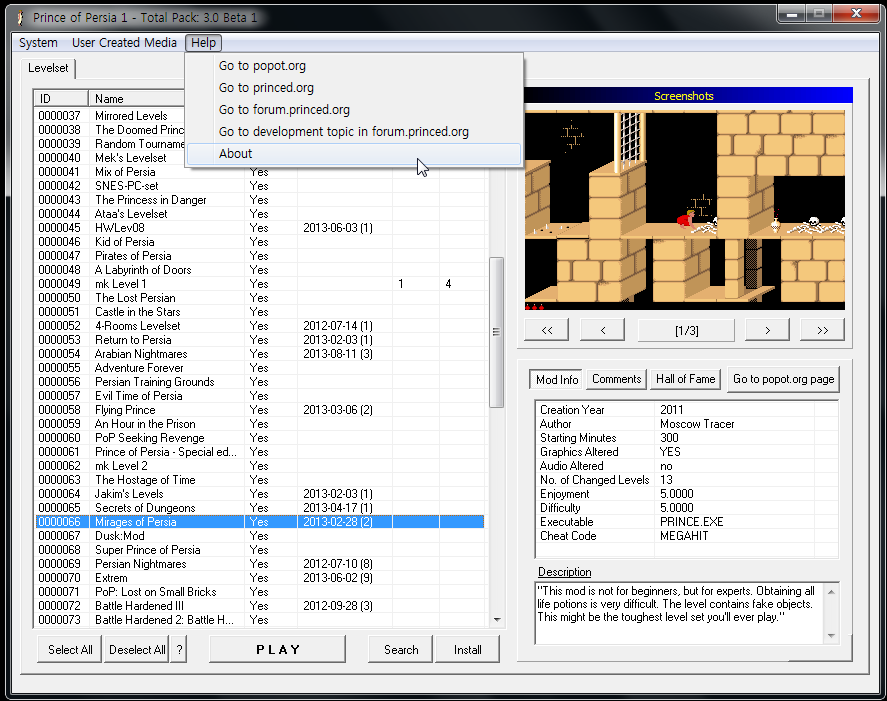Click the ID column header
The width and height of the screenshot is (887, 701).
pyautogui.click(x=61, y=98)
